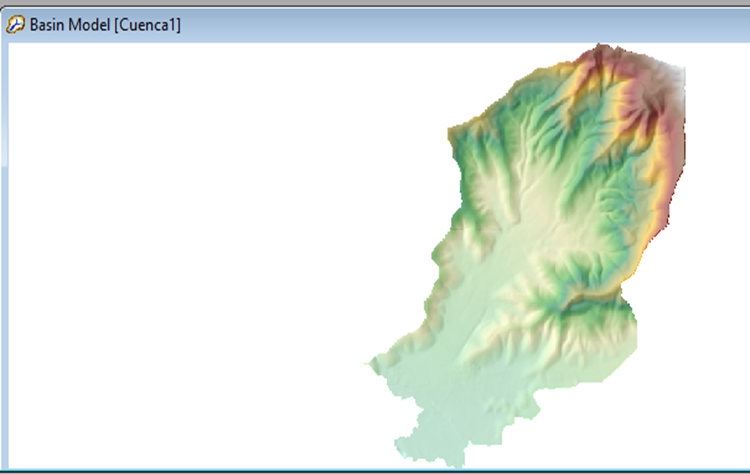Screen dimensions: 750x474
Task: Click the "Basin Model [Cuenca1]" title text
Action: coord(105,25)
